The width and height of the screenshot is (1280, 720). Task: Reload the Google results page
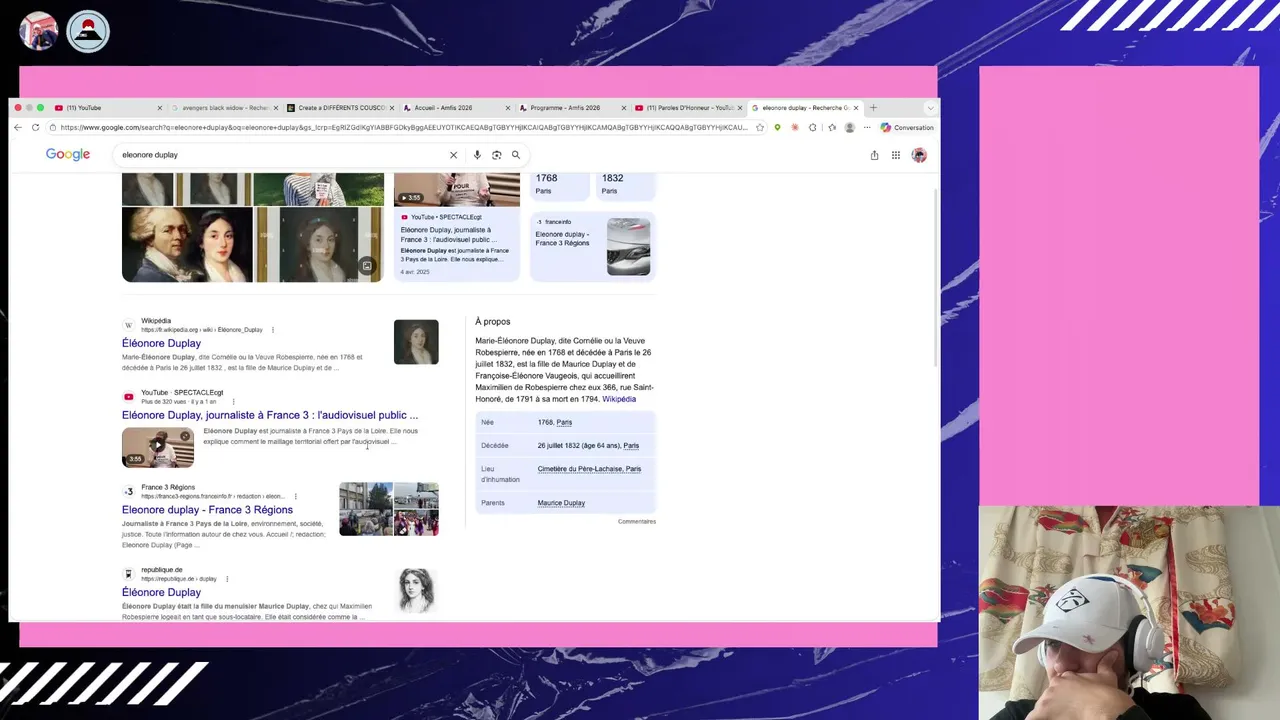35,127
